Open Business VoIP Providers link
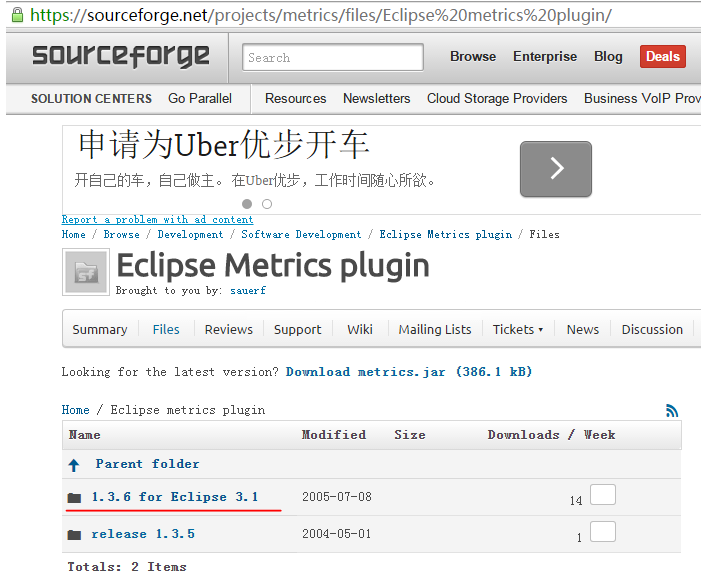706x577 pixels. tap(642, 98)
